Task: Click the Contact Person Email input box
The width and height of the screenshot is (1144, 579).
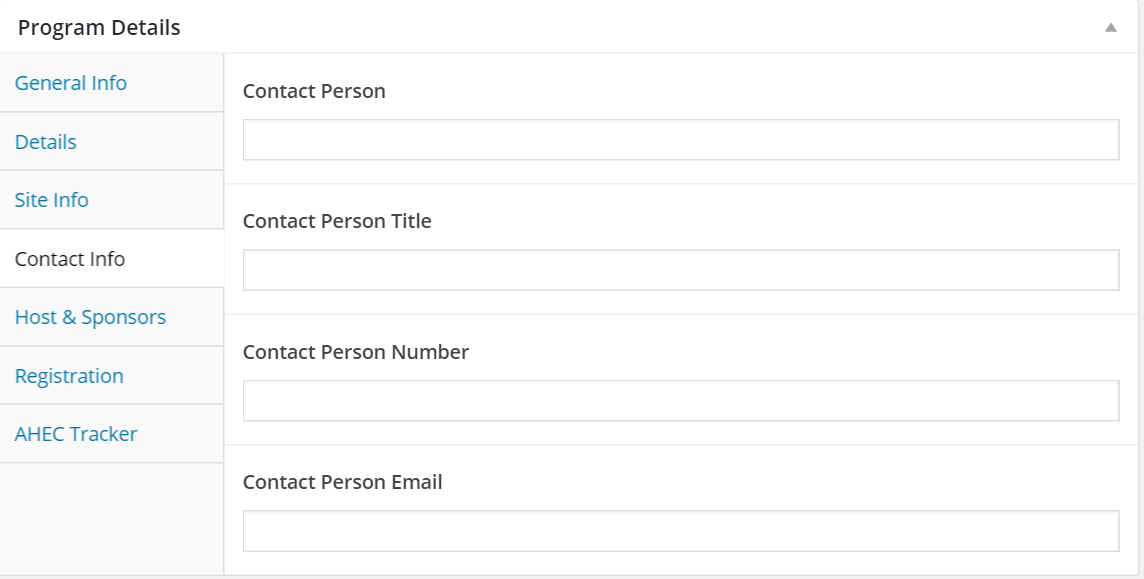Action: tap(680, 531)
